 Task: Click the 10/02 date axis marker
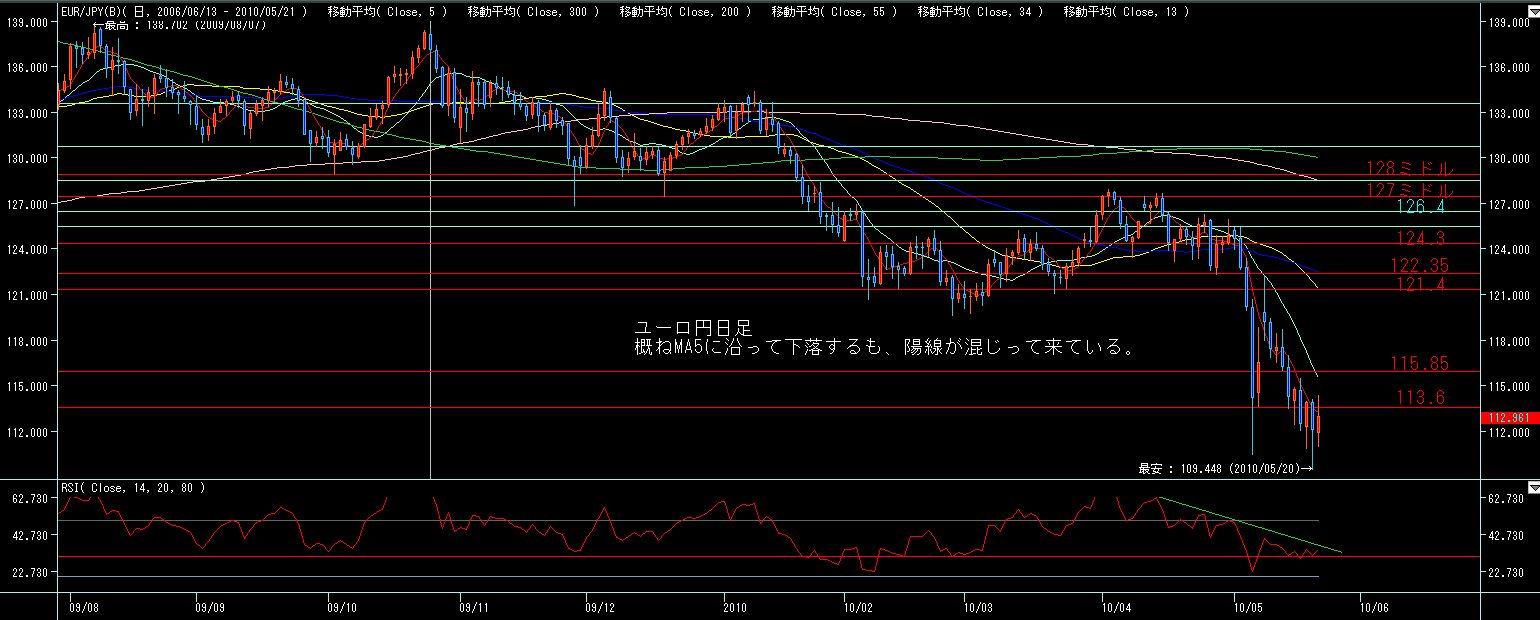858,605
